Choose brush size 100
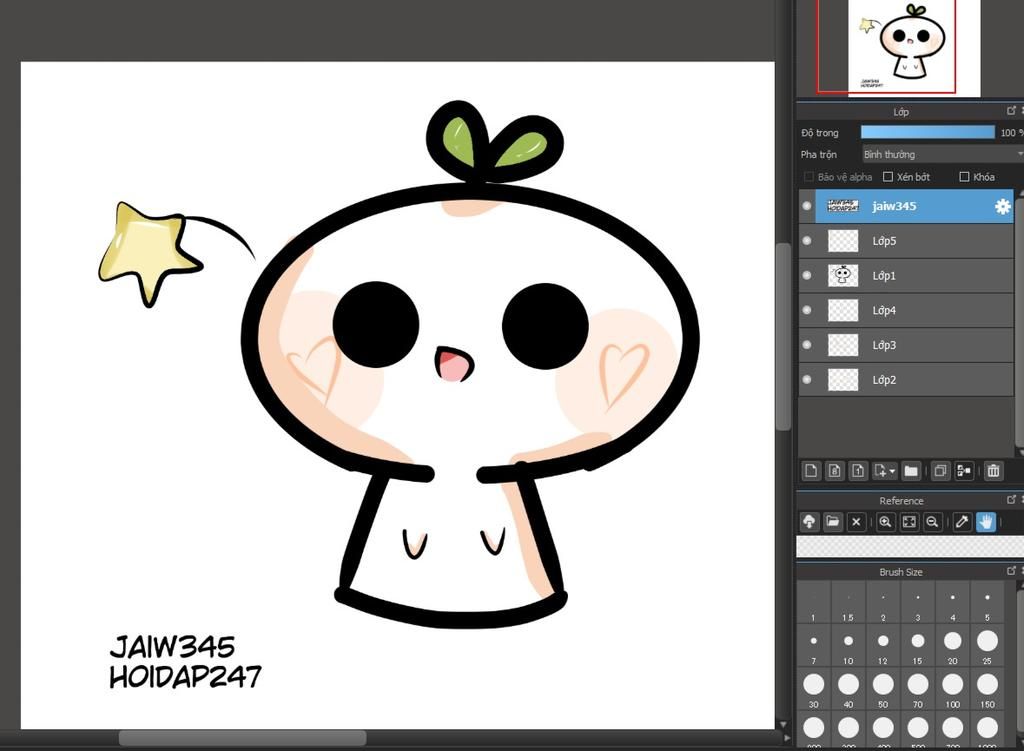Viewport: 1024px width, 751px height. click(952, 690)
